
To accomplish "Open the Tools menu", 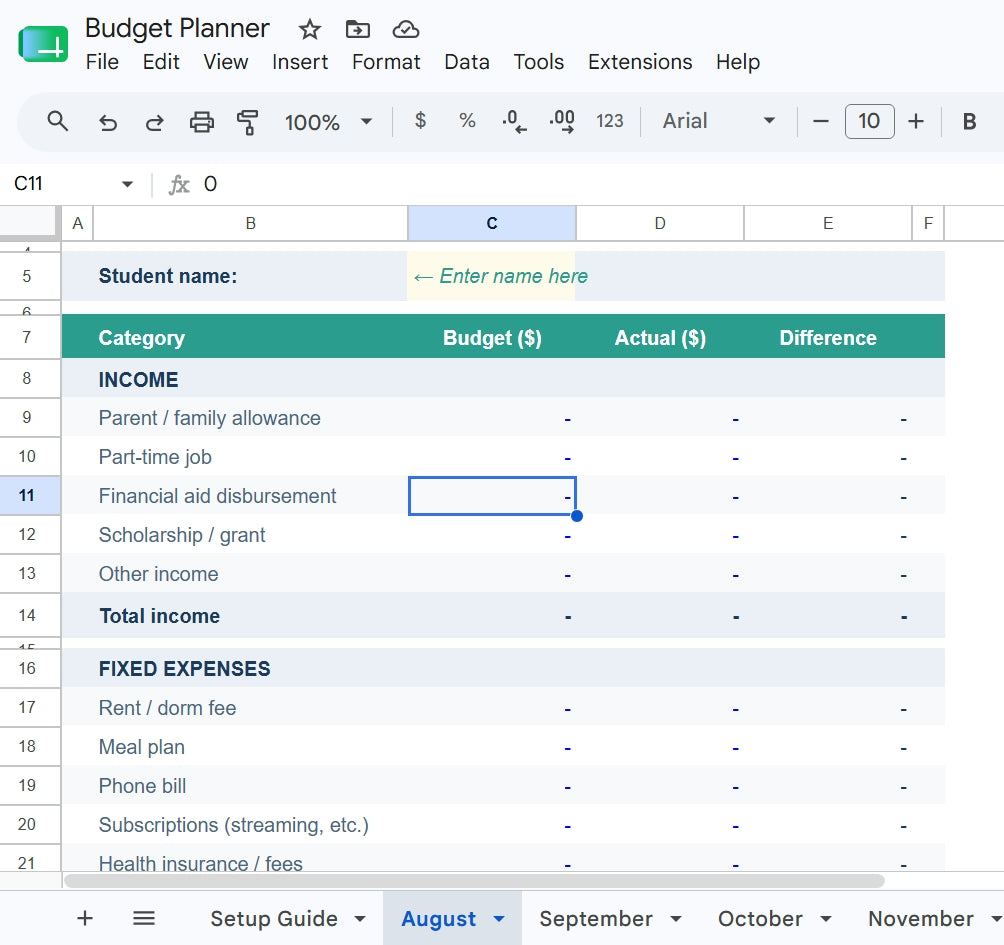I will coord(538,62).
